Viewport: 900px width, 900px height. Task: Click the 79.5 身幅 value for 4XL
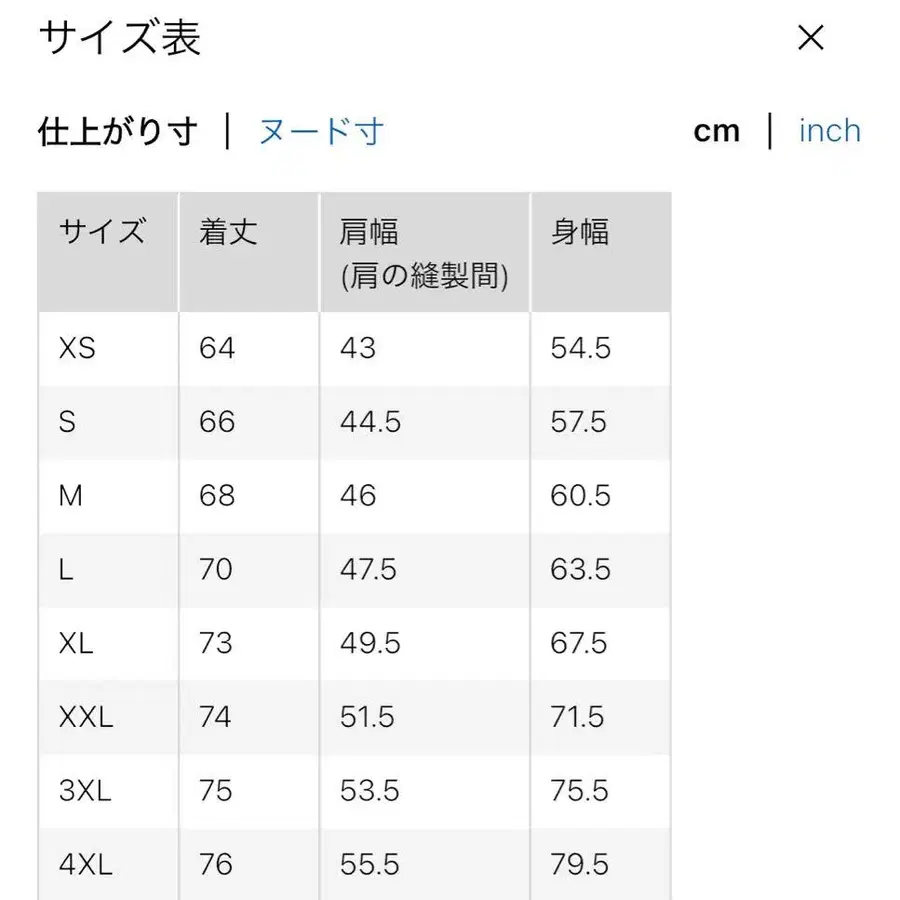(x=578, y=863)
